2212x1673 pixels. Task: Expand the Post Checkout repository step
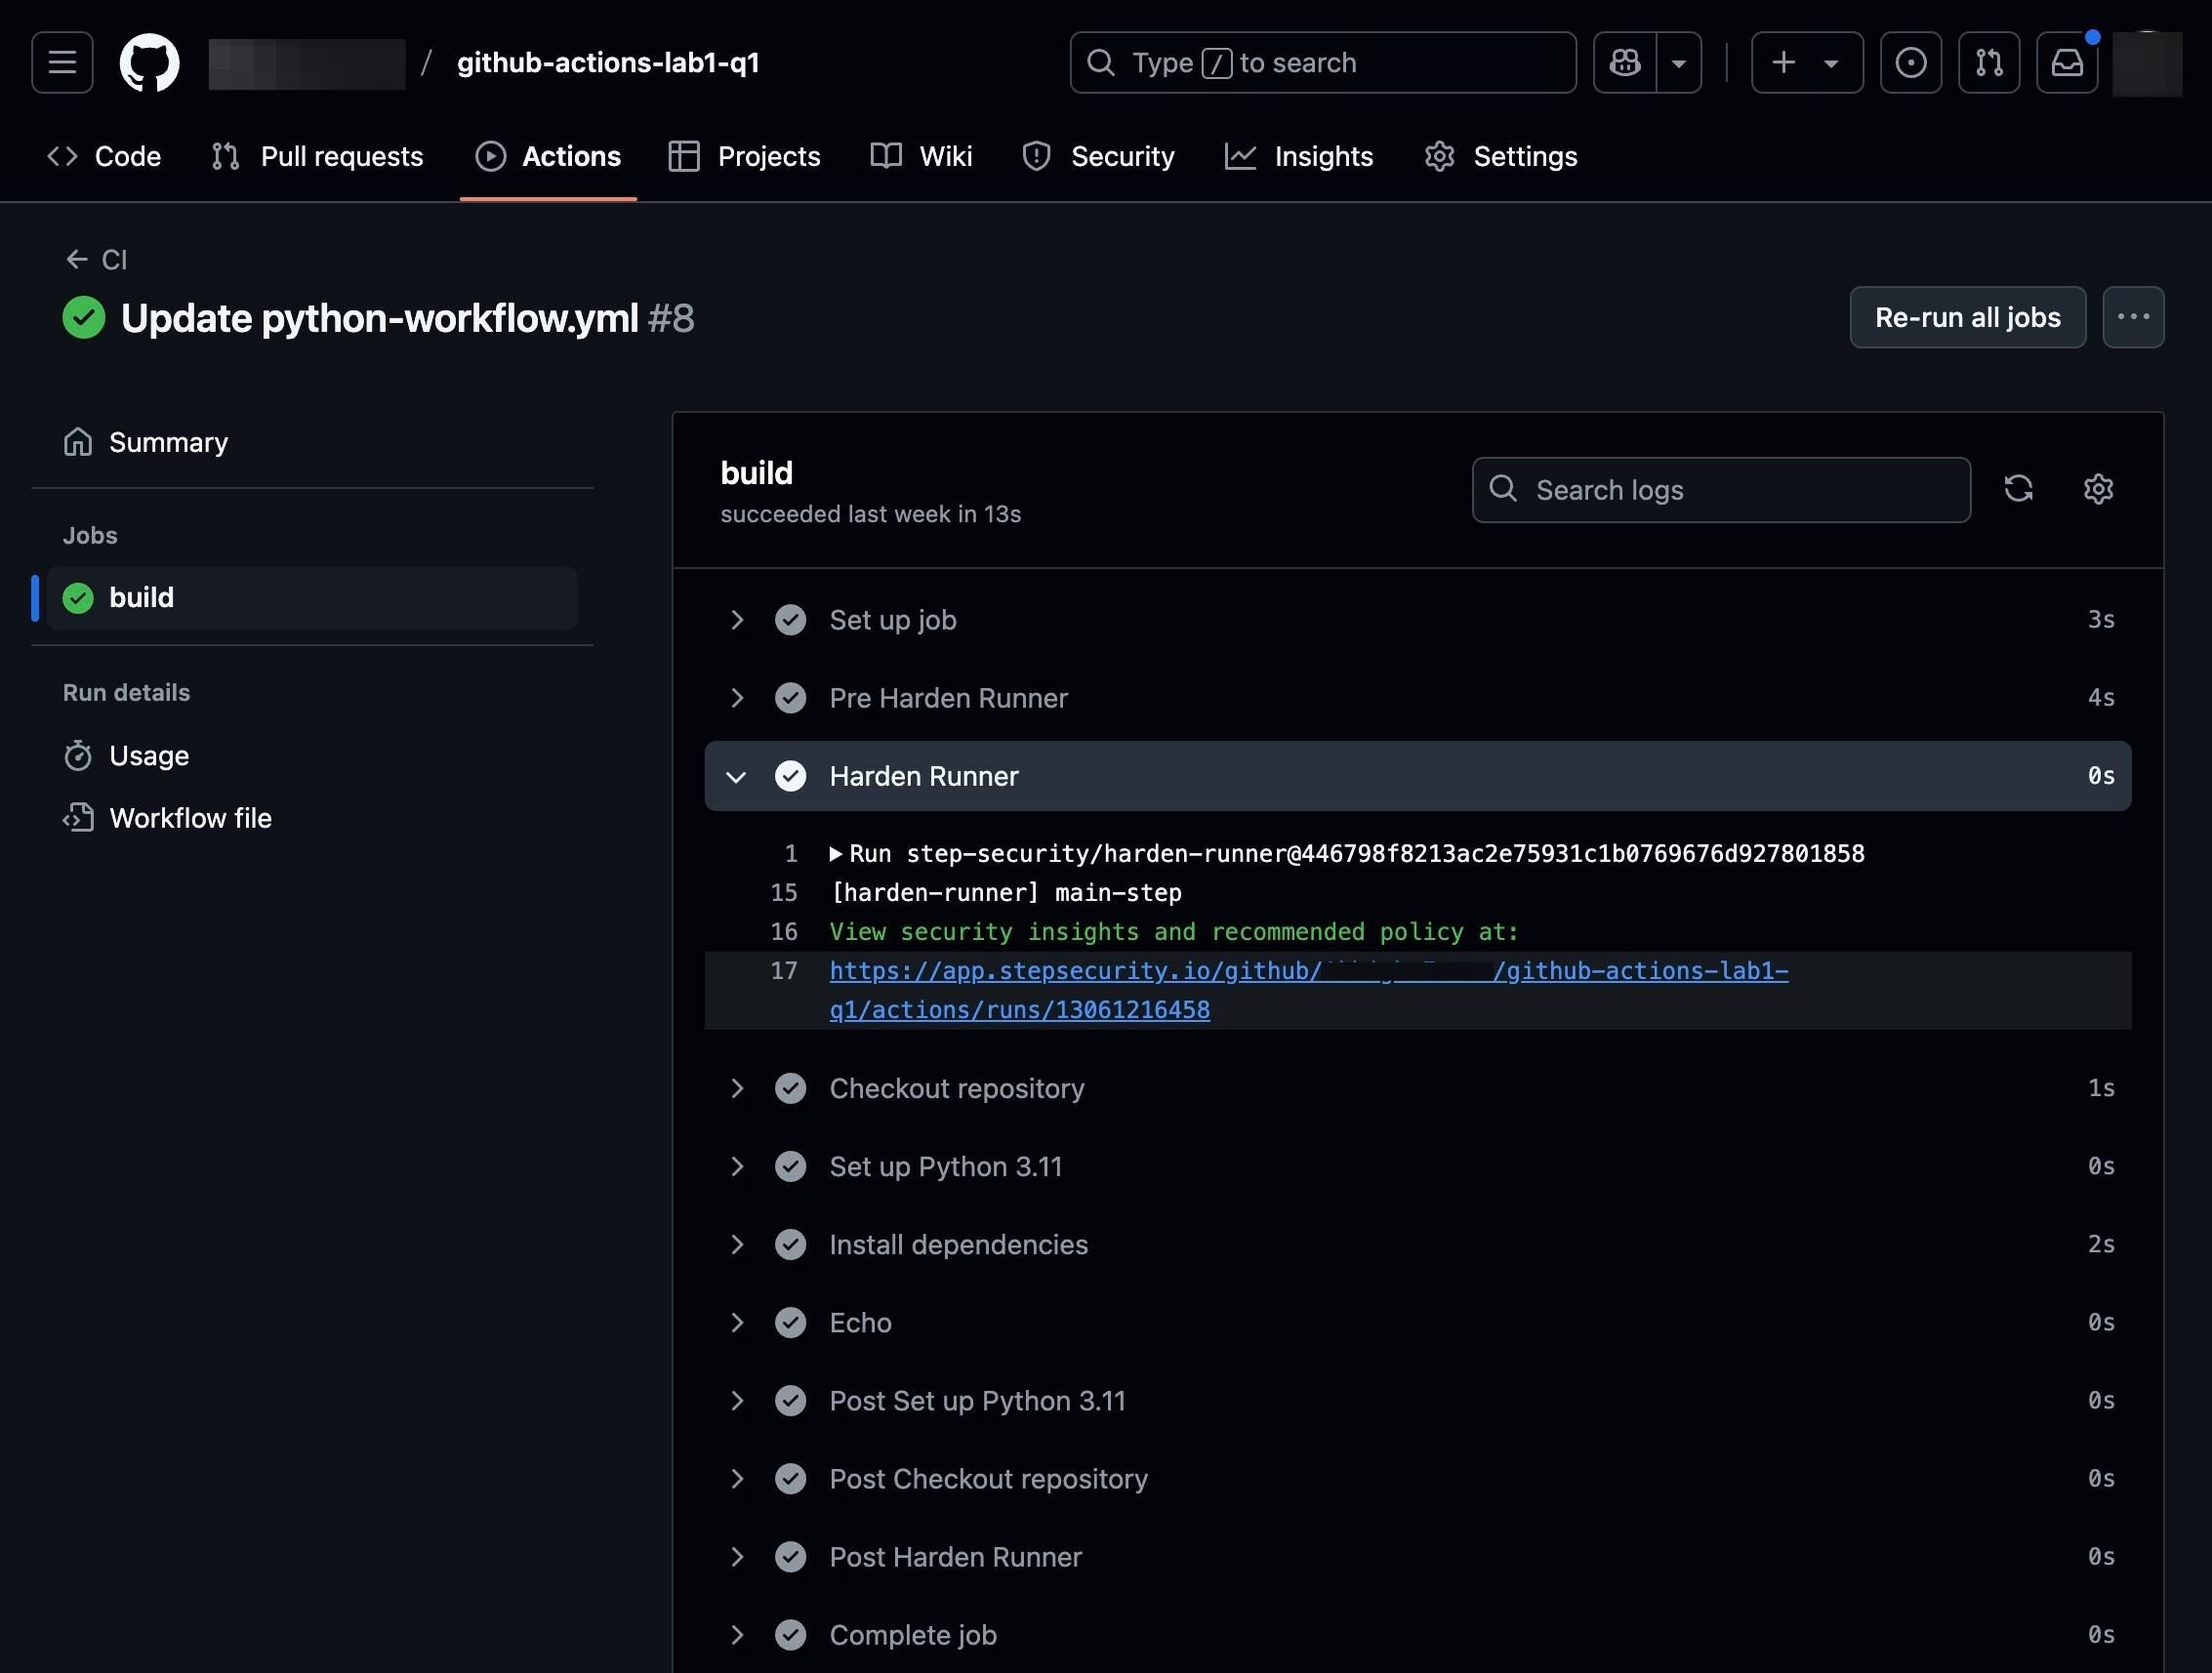tap(1417, 1478)
